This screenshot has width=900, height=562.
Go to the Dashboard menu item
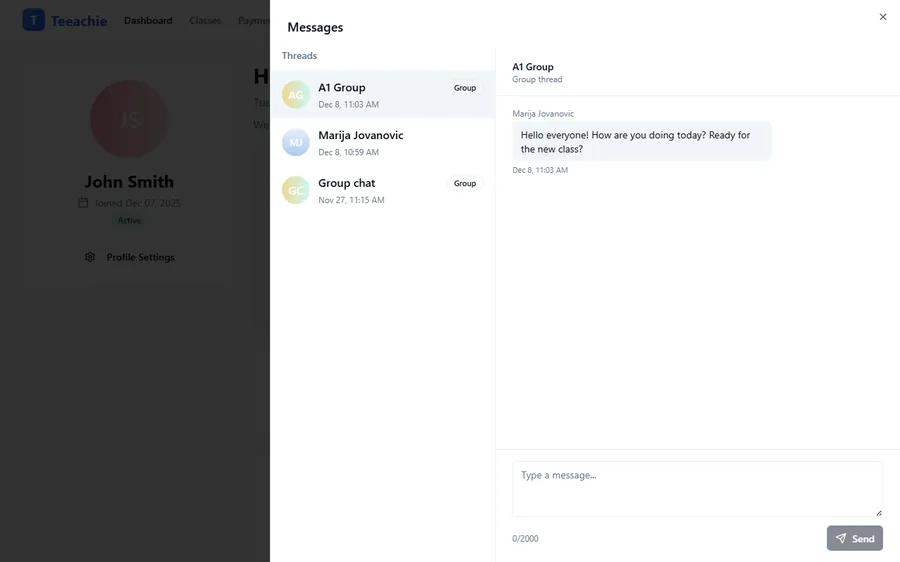[148, 20]
